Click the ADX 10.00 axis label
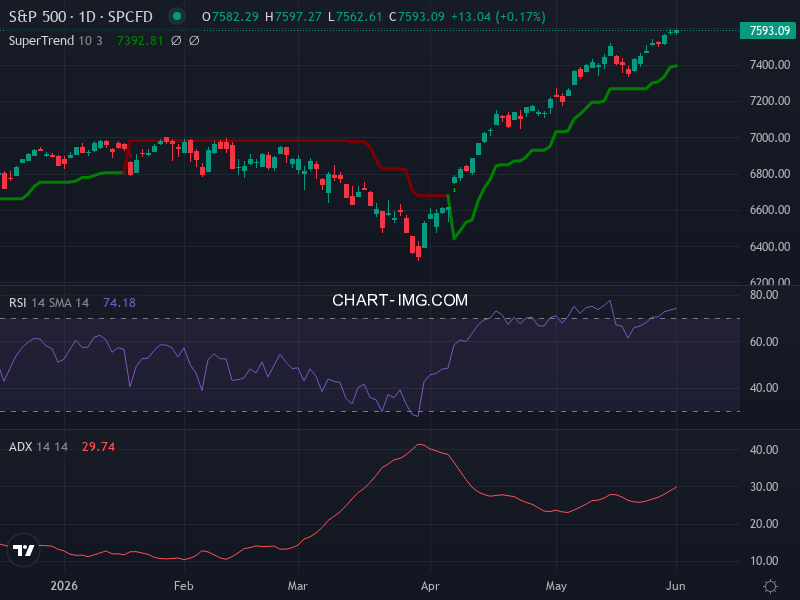The image size is (800, 600). (764, 561)
